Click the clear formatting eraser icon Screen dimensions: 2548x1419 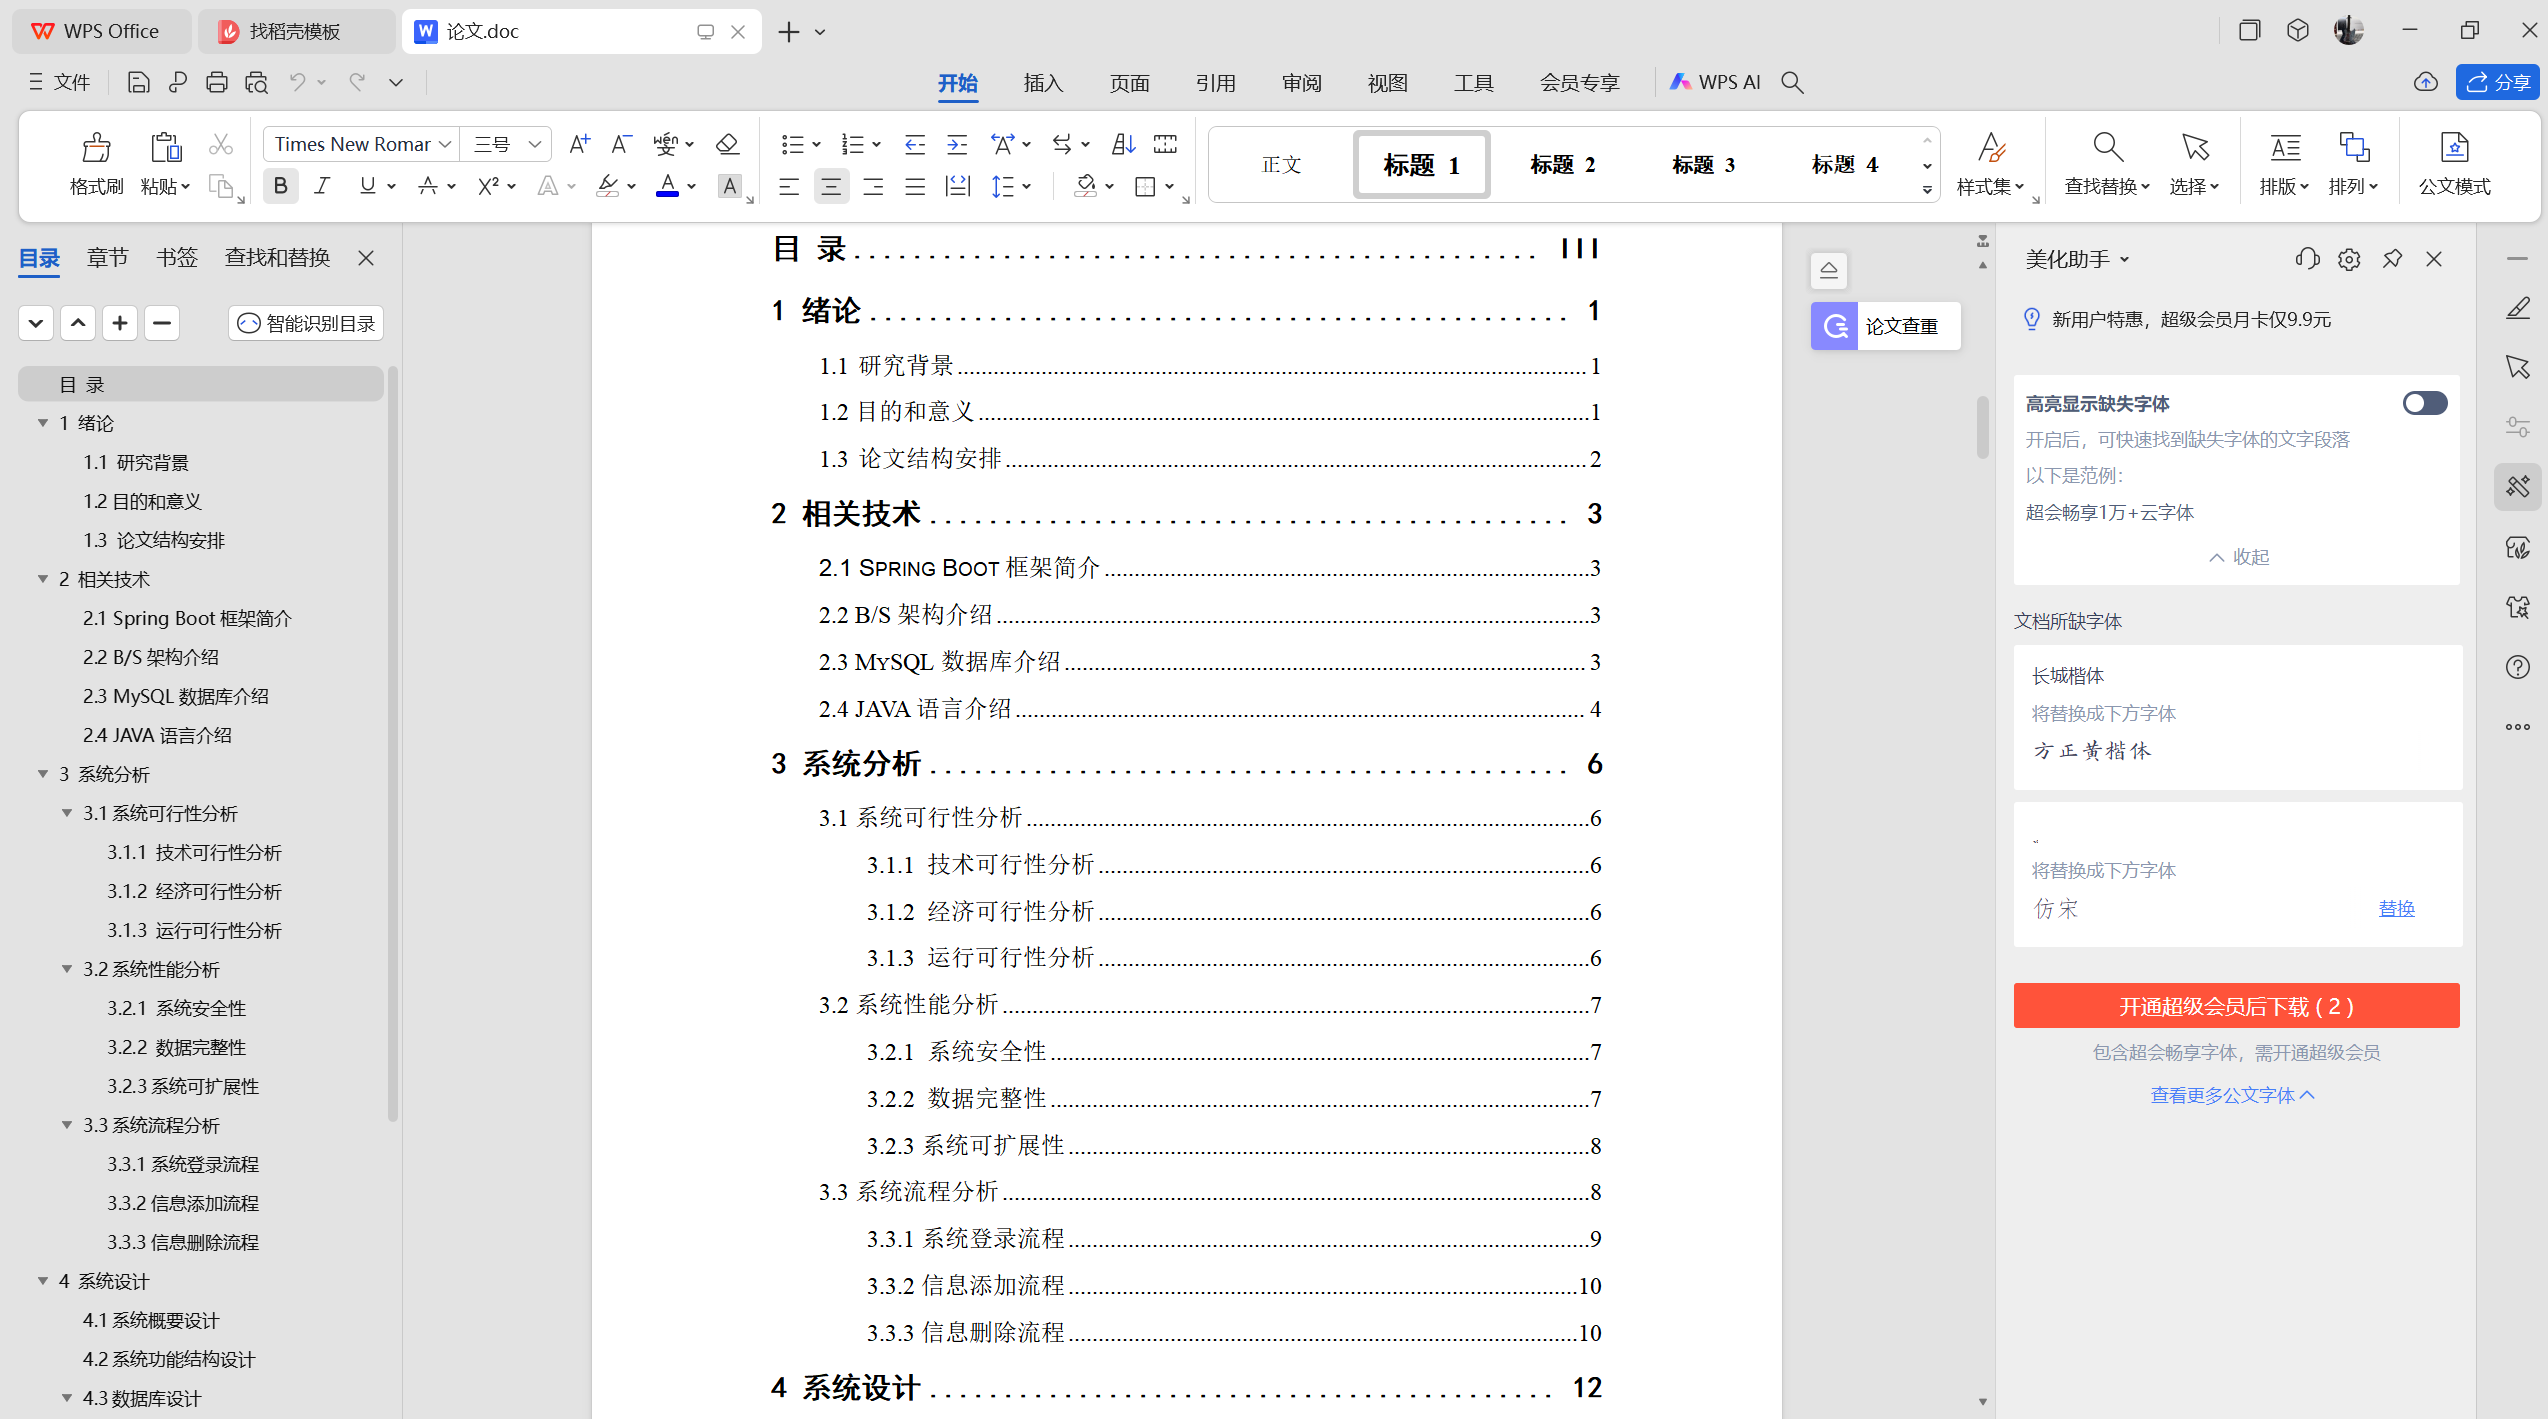pos(728,144)
